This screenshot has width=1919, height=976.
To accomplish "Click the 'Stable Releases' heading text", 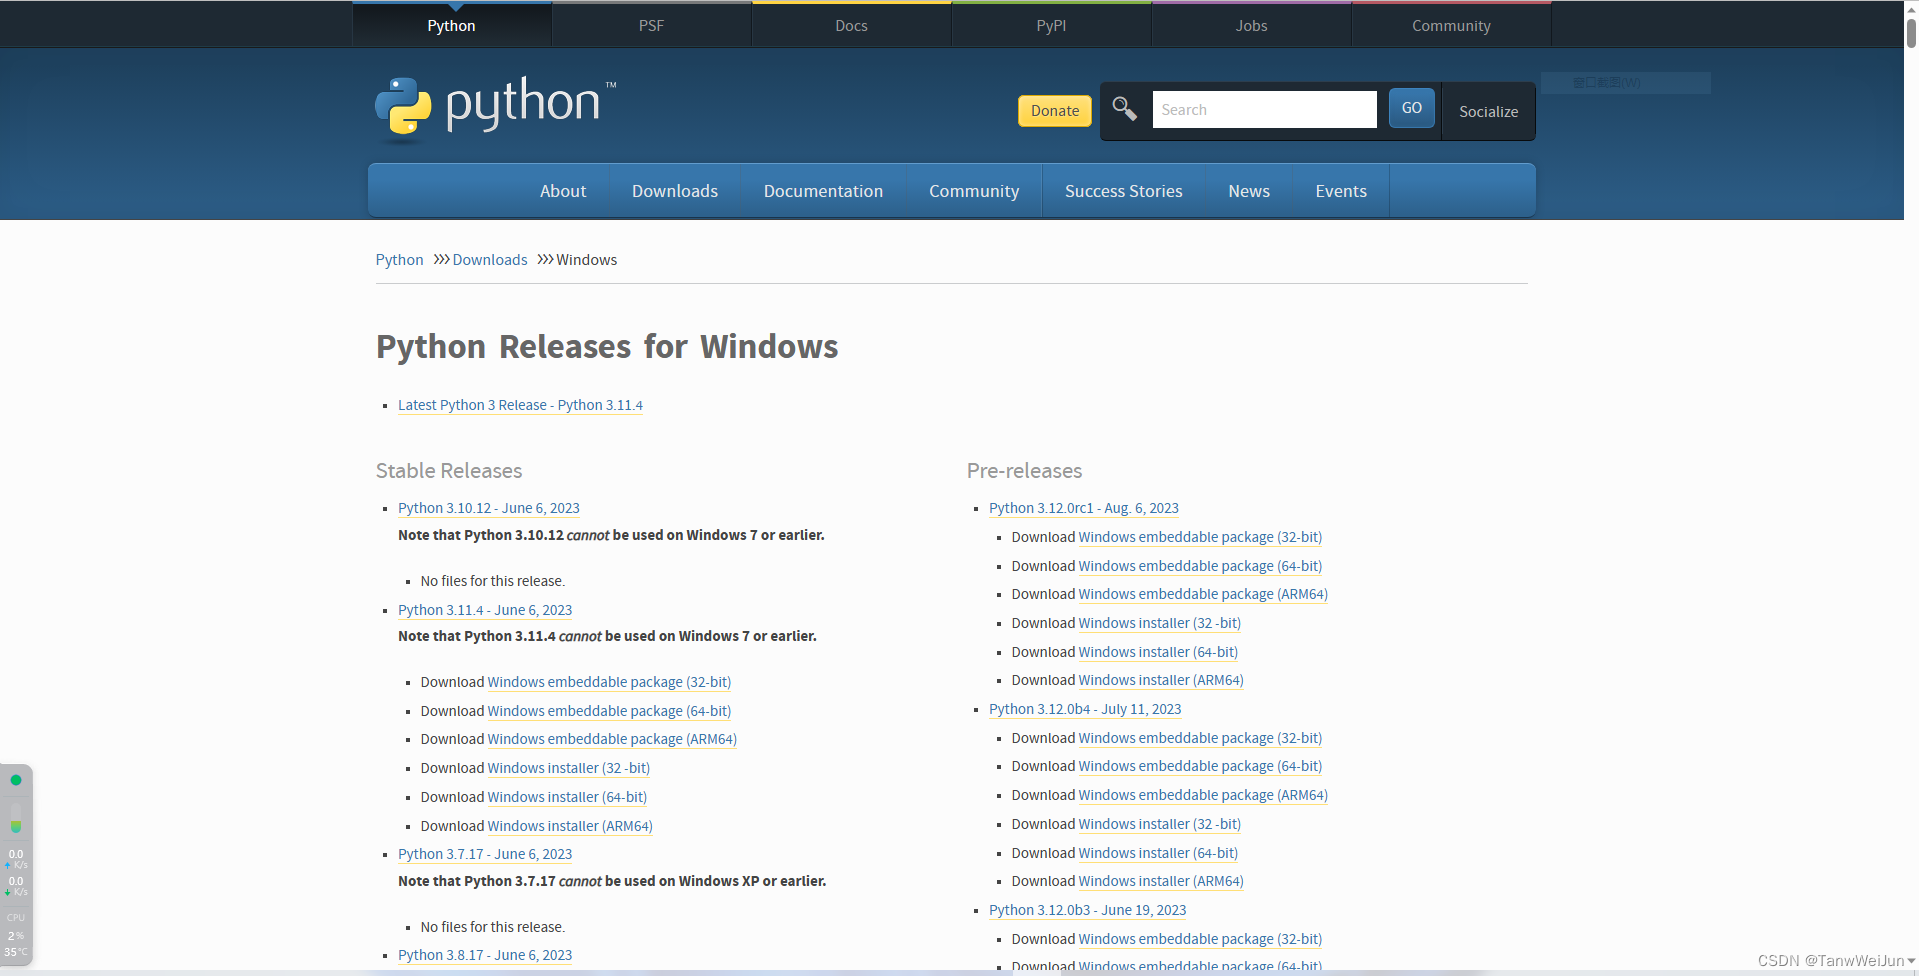I will 449,471.
